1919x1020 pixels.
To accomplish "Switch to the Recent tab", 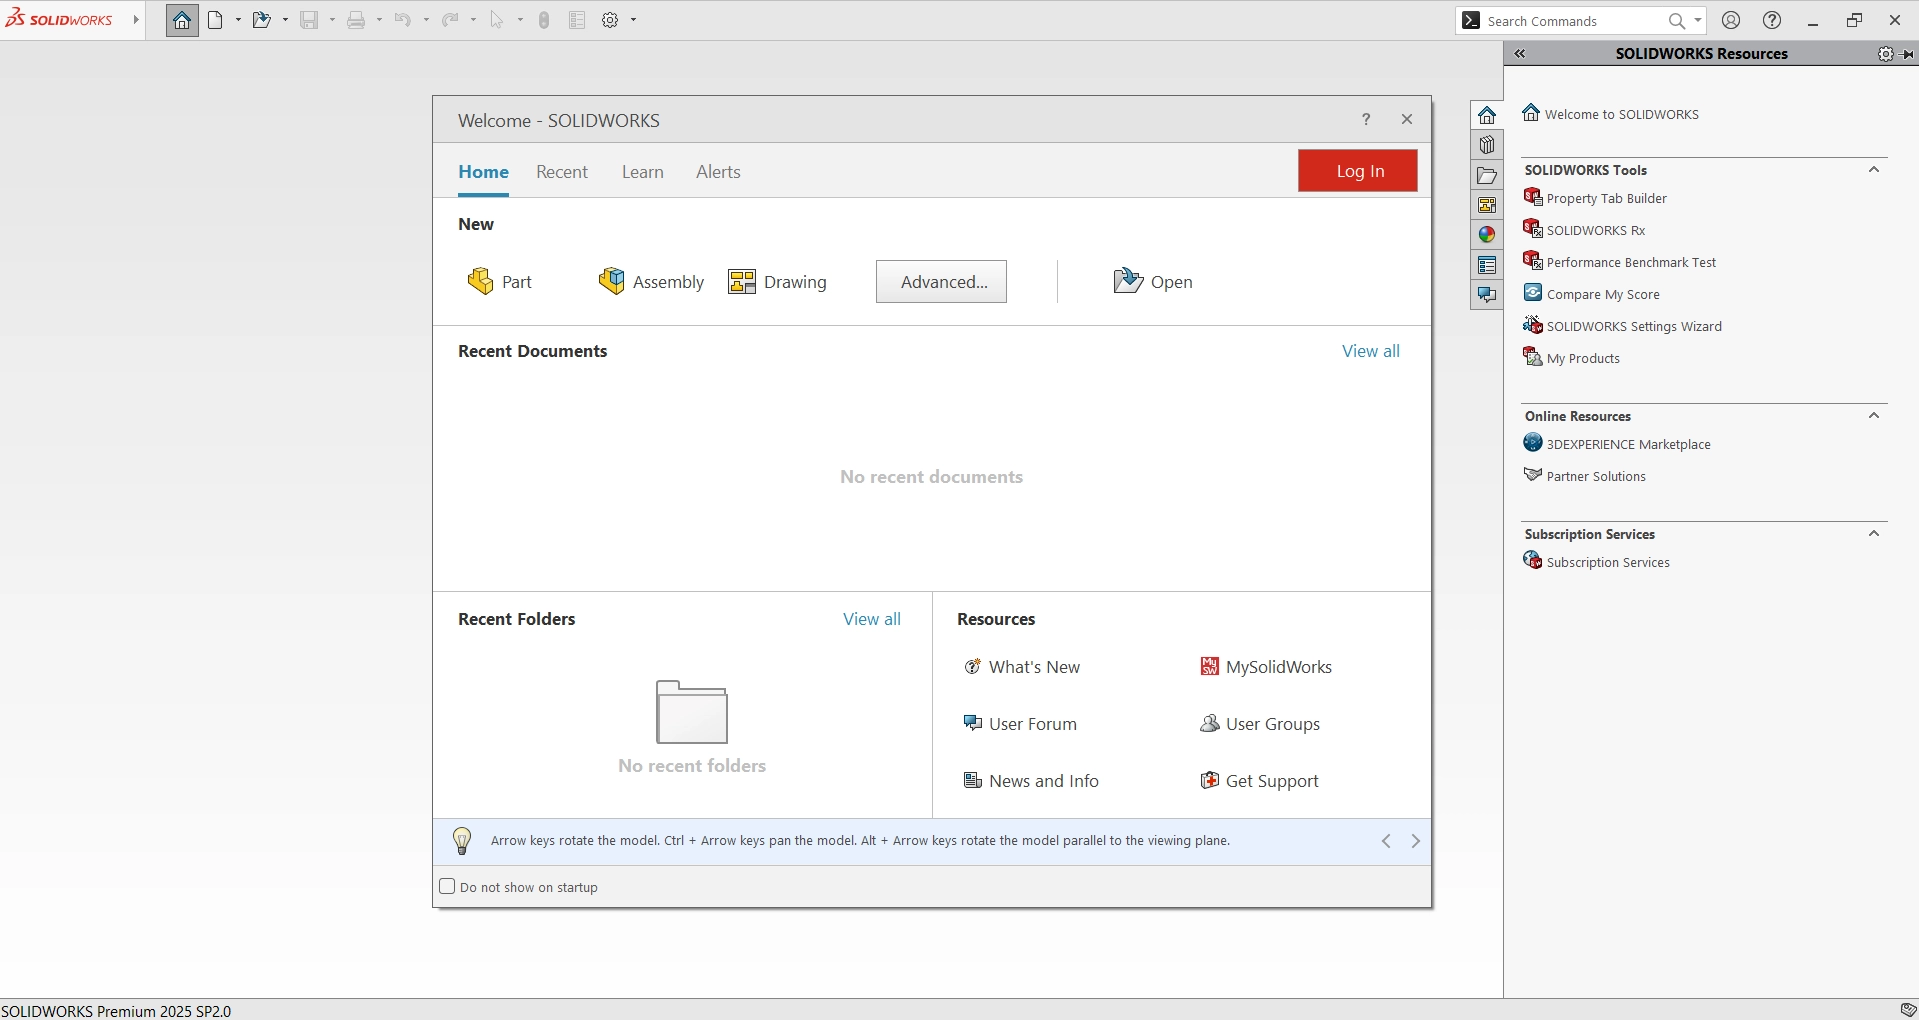I will pos(562,172).
